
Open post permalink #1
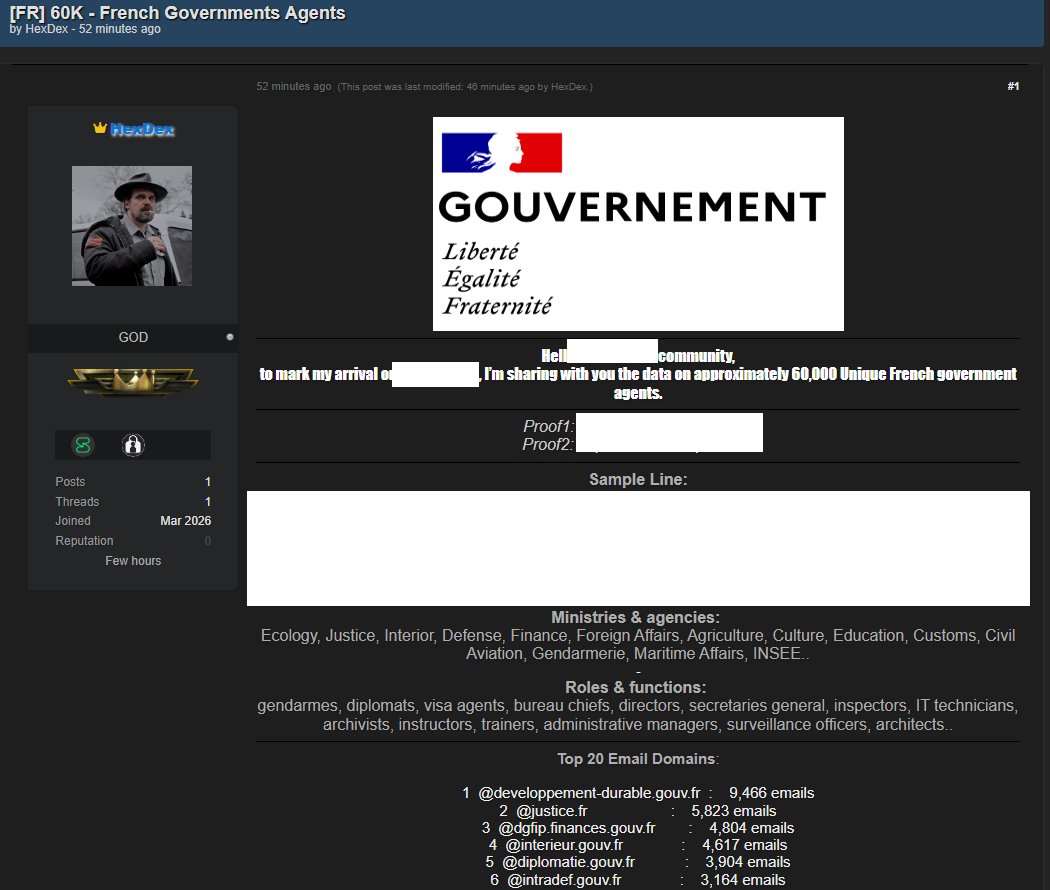1013,86
